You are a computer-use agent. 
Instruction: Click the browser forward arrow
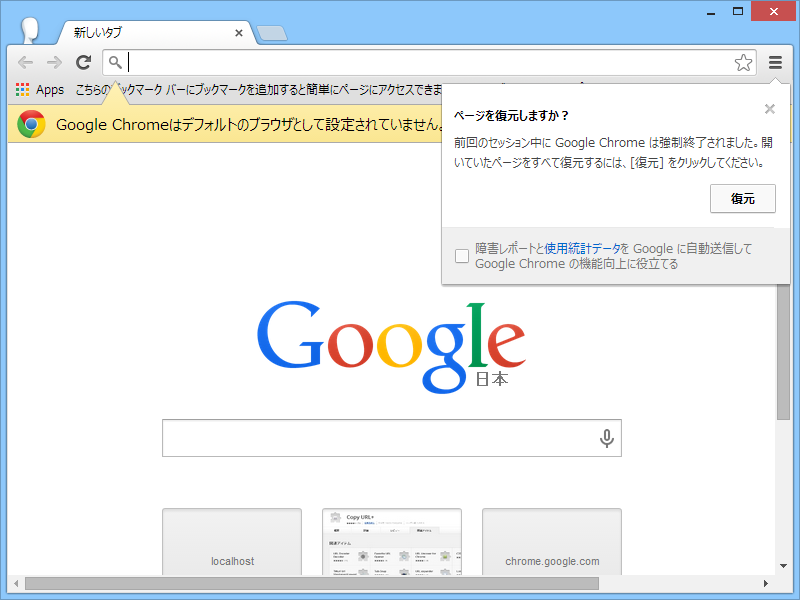coord(54,63)
